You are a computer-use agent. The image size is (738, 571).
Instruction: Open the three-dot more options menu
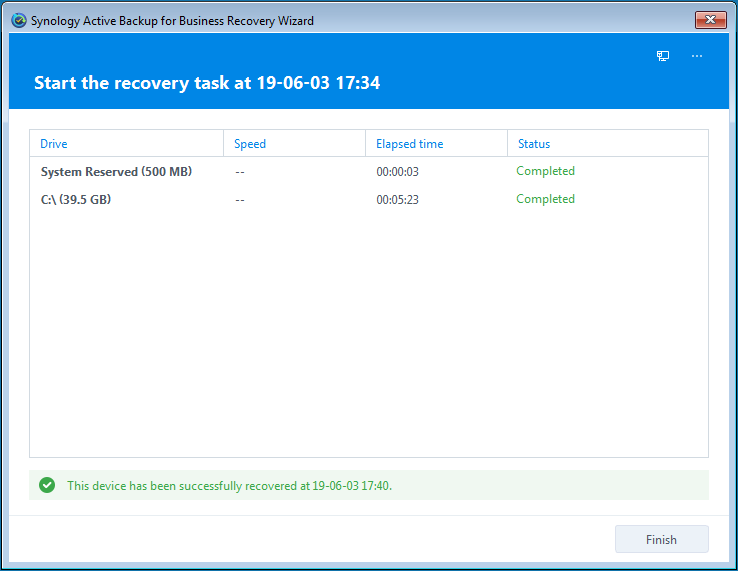[697, 56]
